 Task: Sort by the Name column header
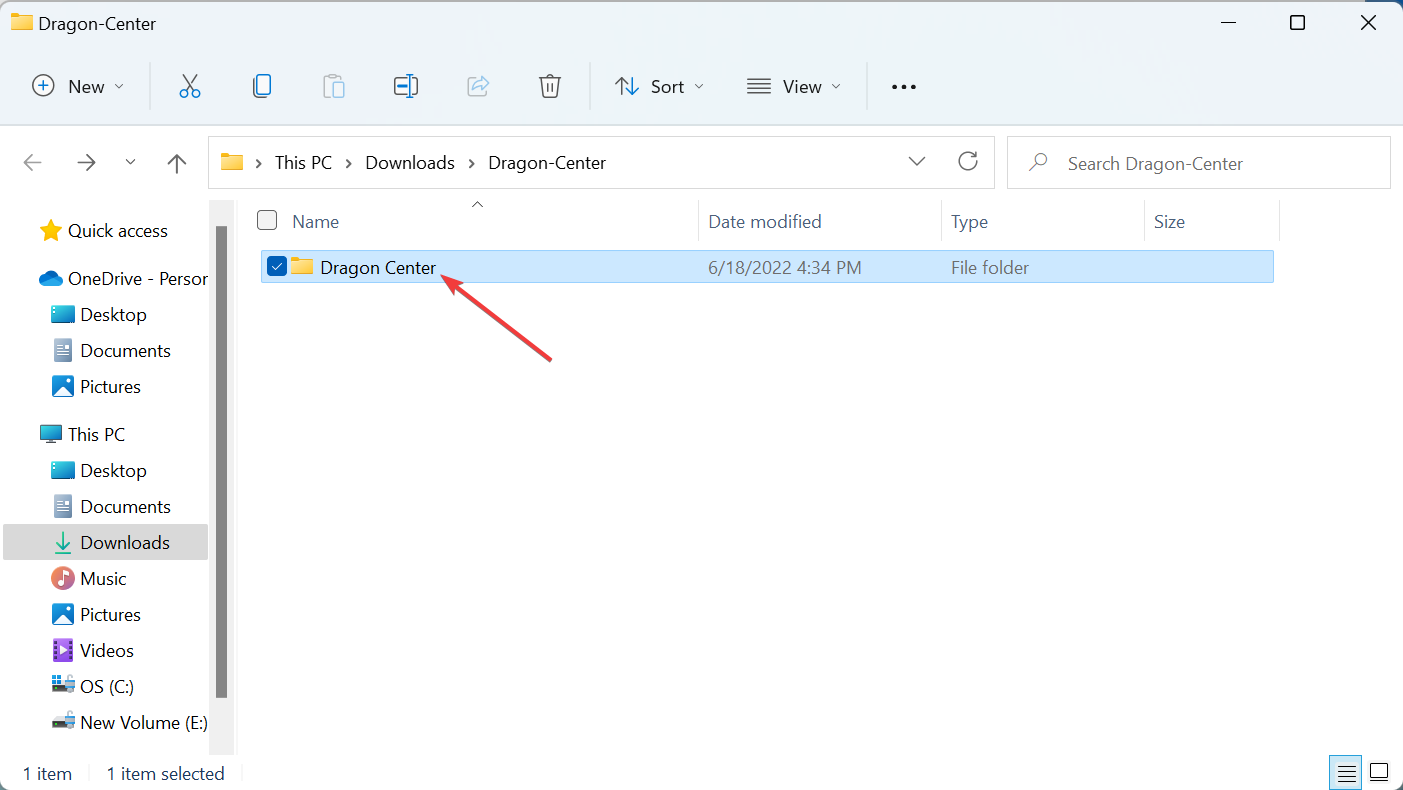[x=315, y=221]
